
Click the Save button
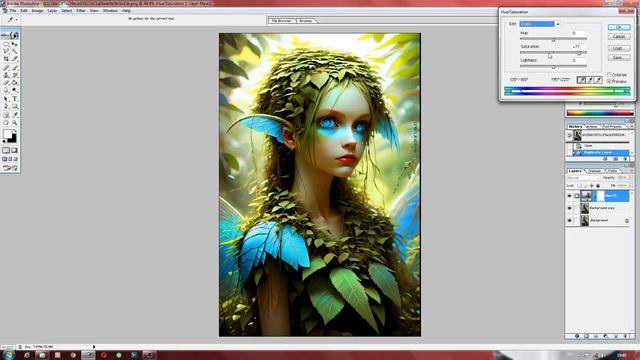coord(619,58)
